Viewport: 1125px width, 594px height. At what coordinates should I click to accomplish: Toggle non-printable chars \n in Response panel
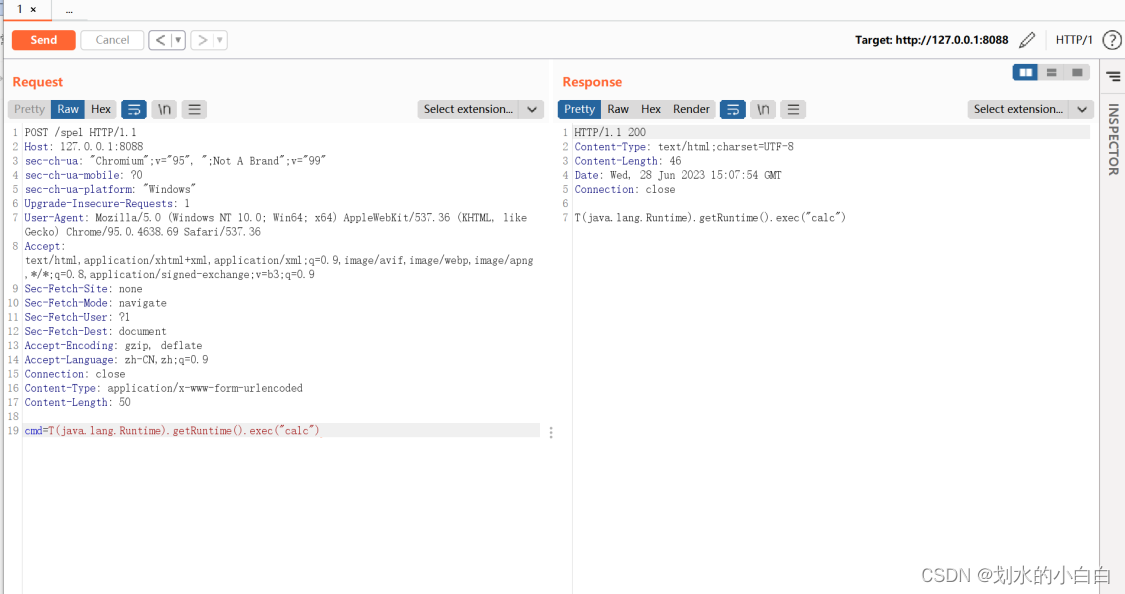point(763,109)
